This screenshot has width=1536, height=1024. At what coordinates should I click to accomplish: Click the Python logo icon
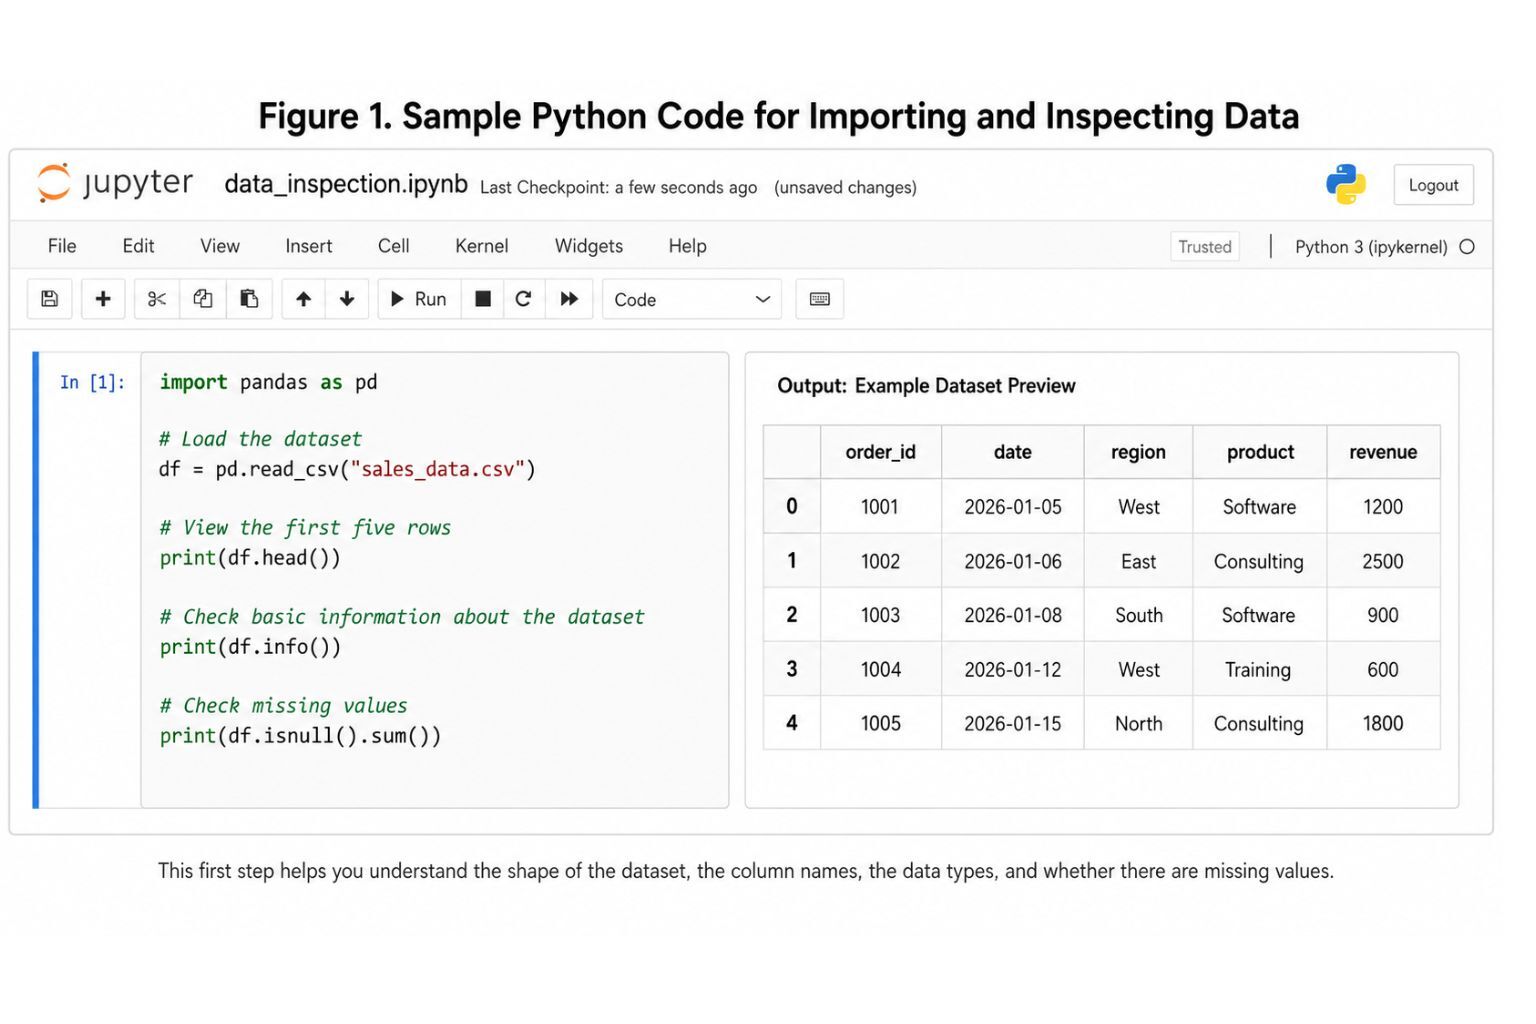(x=1346, y=185)
